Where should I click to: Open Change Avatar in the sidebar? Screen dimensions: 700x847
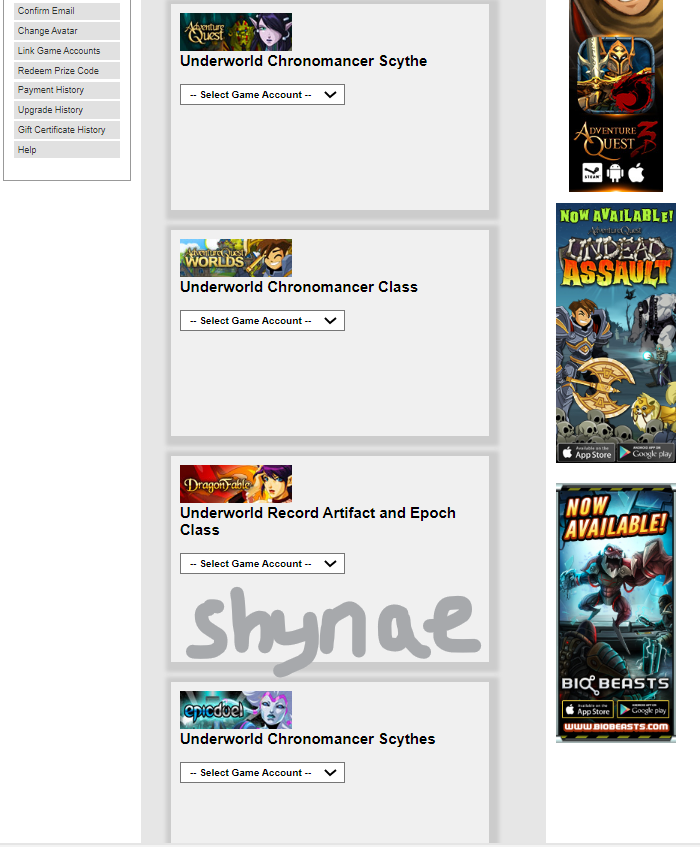pos(67,31)
